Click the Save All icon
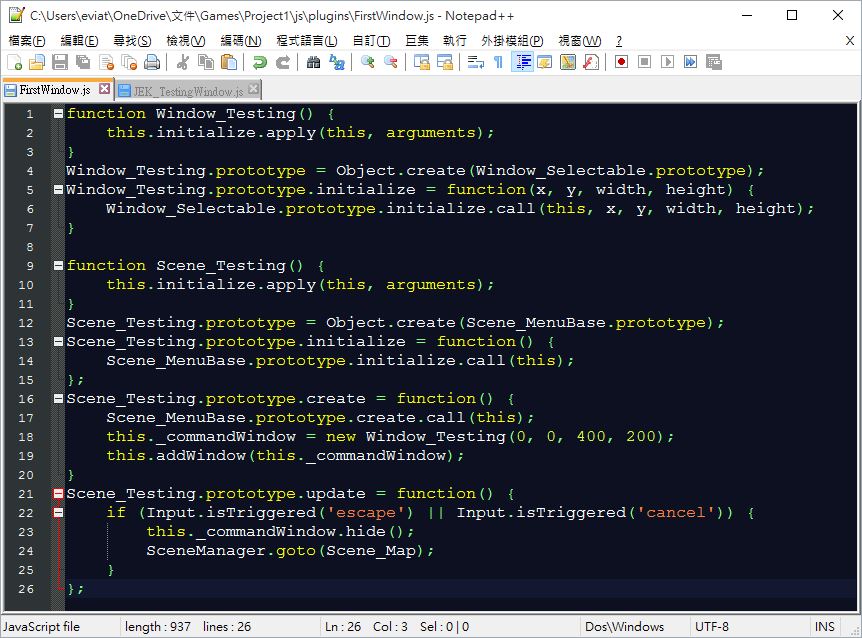The height and width of the screenshot is (638, 862). tap(83, 62)
